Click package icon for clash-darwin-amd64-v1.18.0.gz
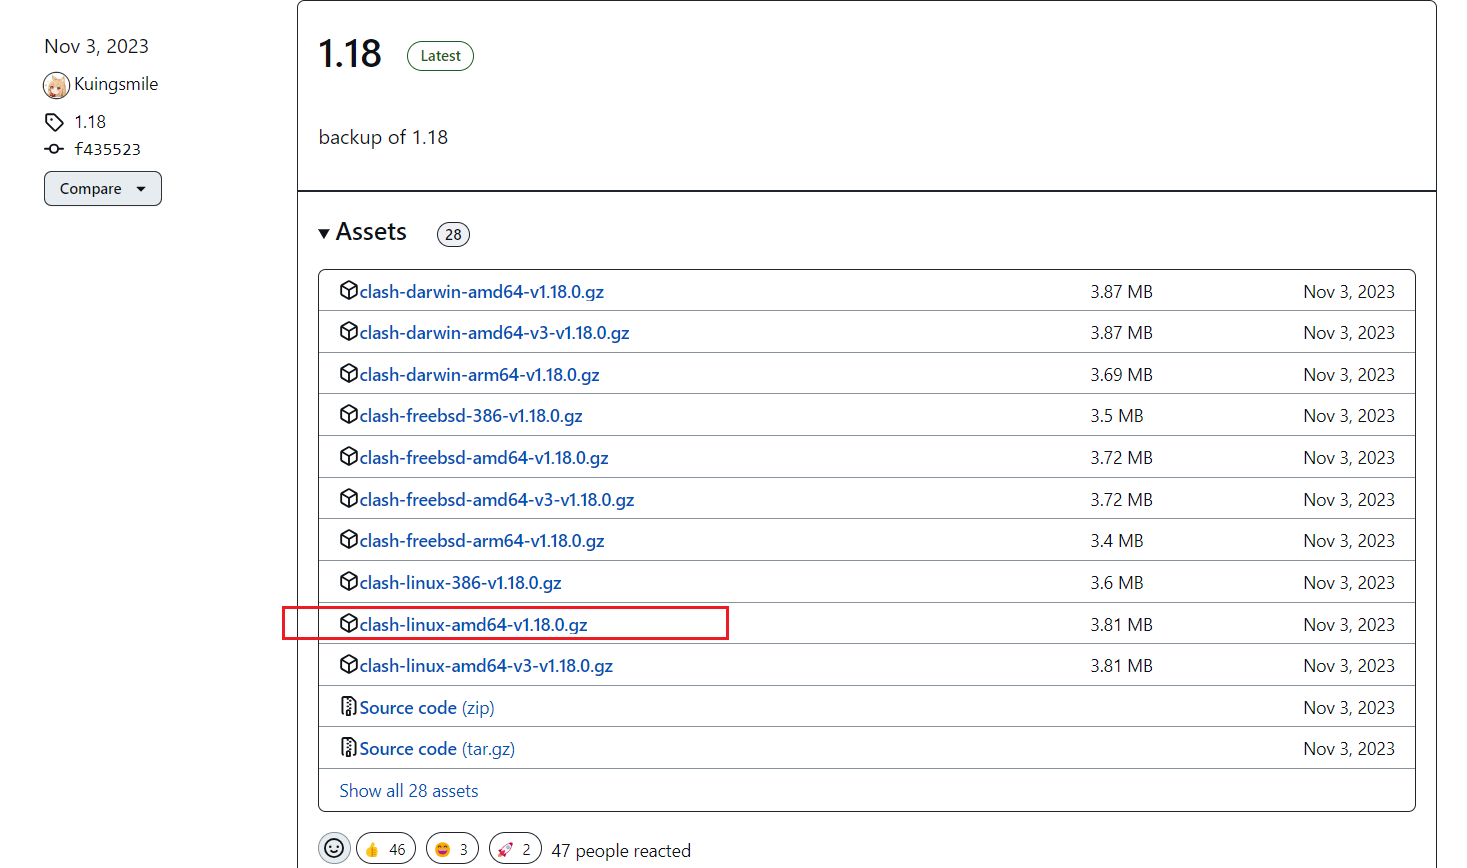 tap(348, 291)
